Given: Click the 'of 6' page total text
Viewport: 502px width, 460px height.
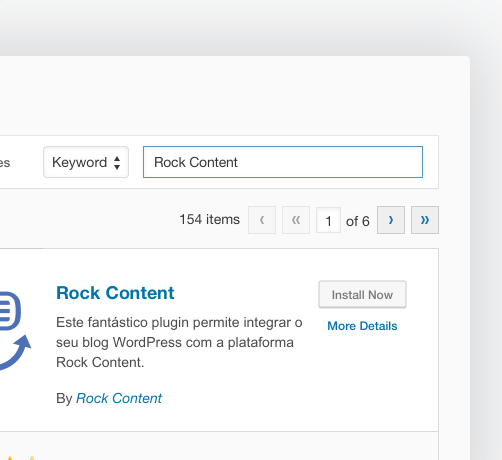Looking at the screenshot, I should (358, 221).
